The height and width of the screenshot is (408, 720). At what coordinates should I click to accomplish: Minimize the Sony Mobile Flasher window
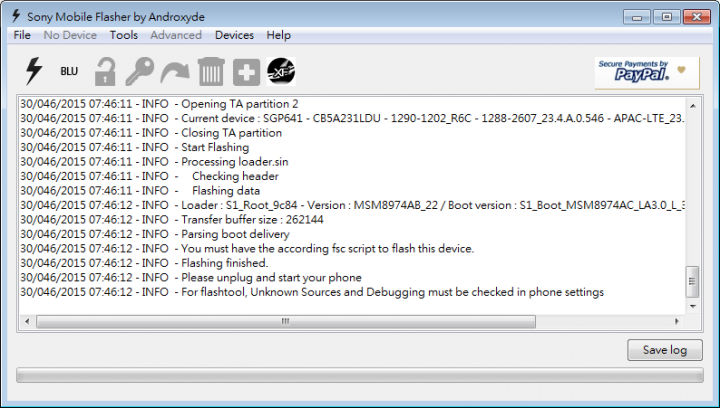pos(637,17)
